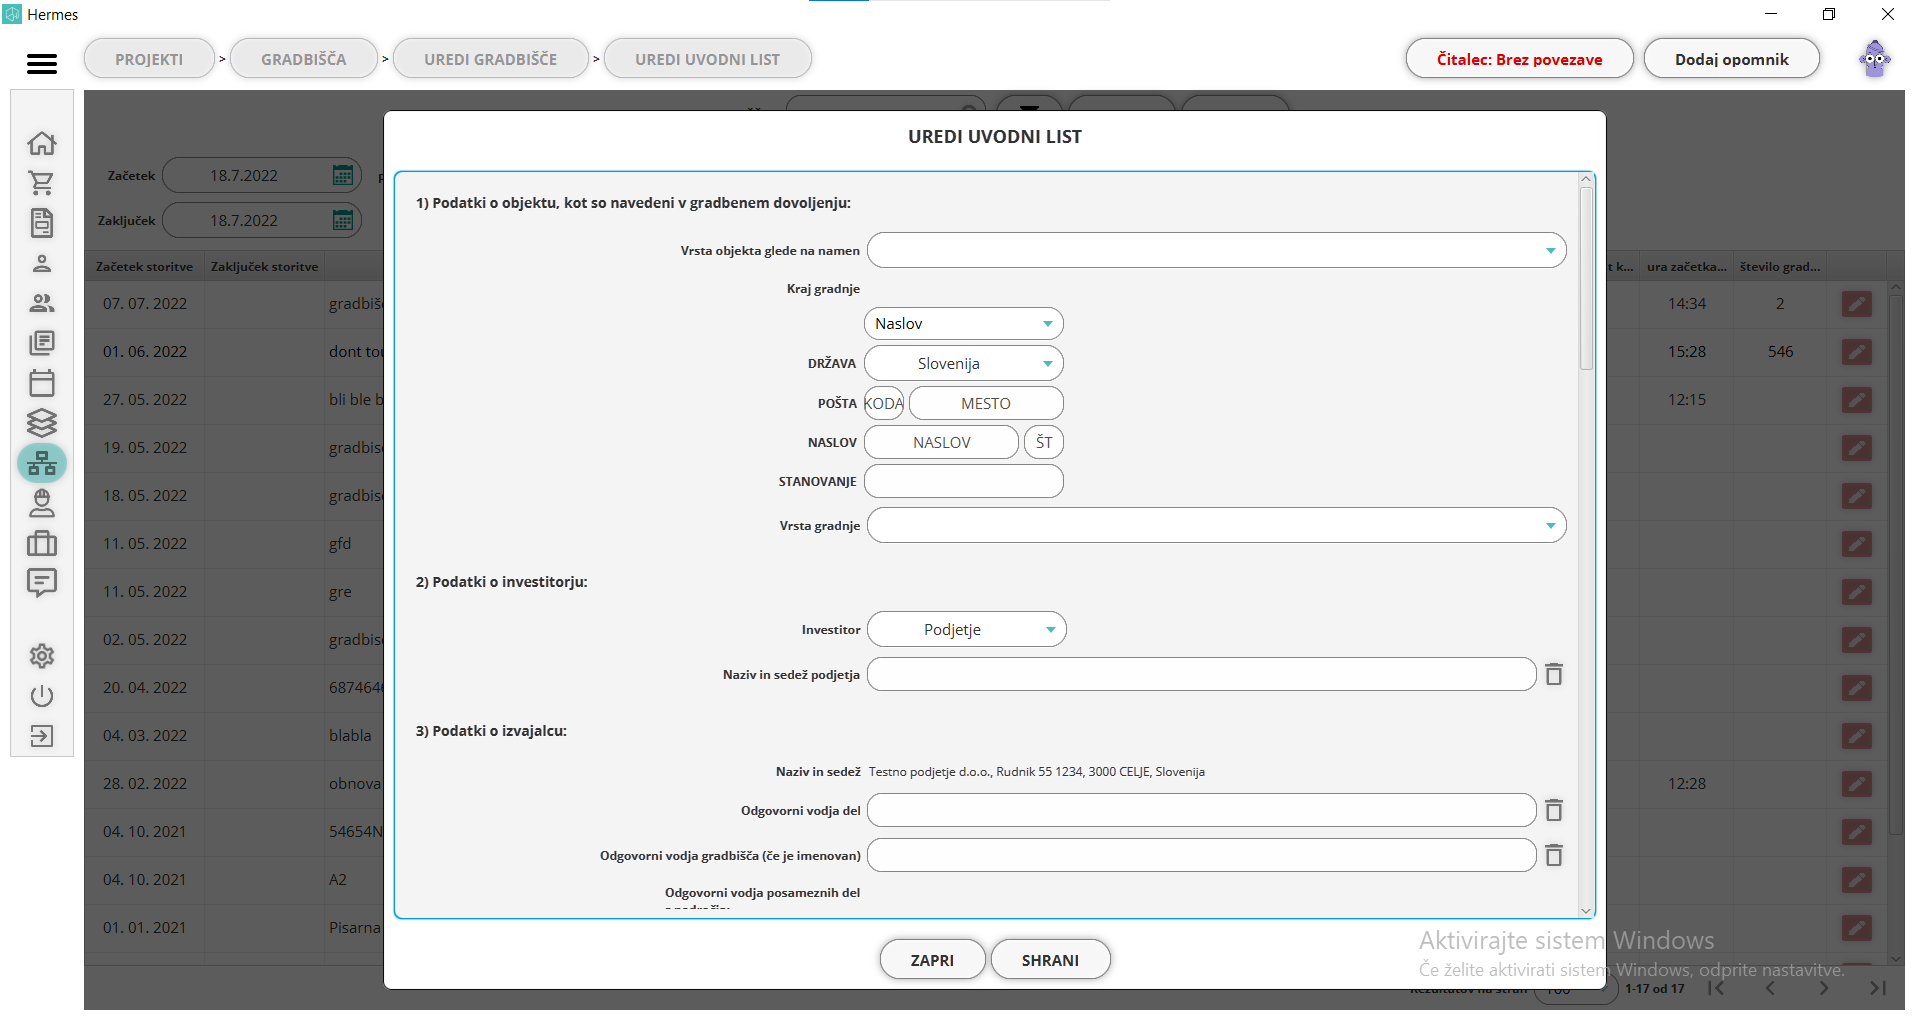Open briefcase sidebar icon

(x=42, y=543)
